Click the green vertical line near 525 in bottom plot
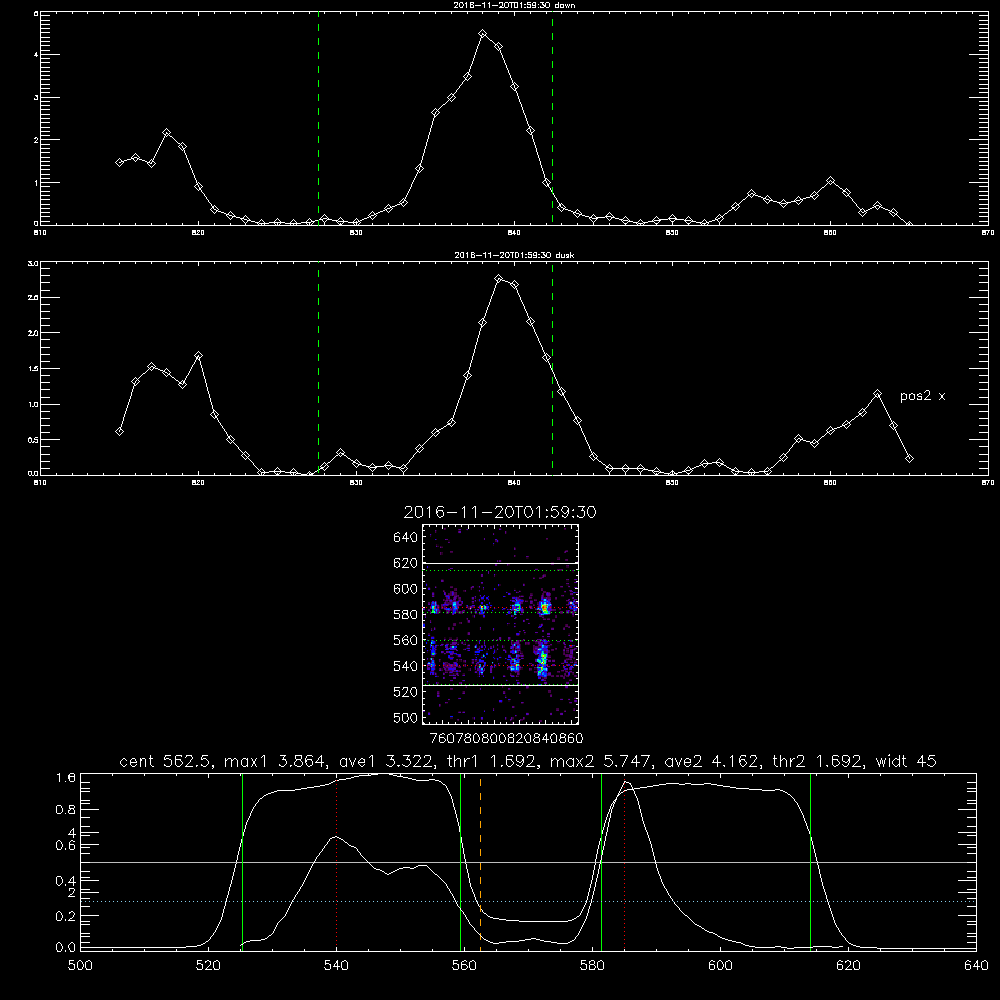The width and height of the screenshot is (1000, 1000). tap(242, 862)
